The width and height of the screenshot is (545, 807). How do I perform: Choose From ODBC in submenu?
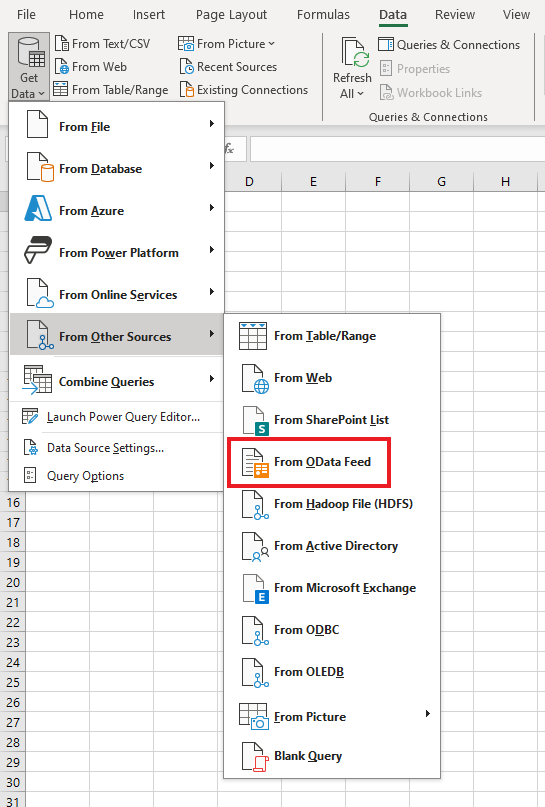click(332, 630)
